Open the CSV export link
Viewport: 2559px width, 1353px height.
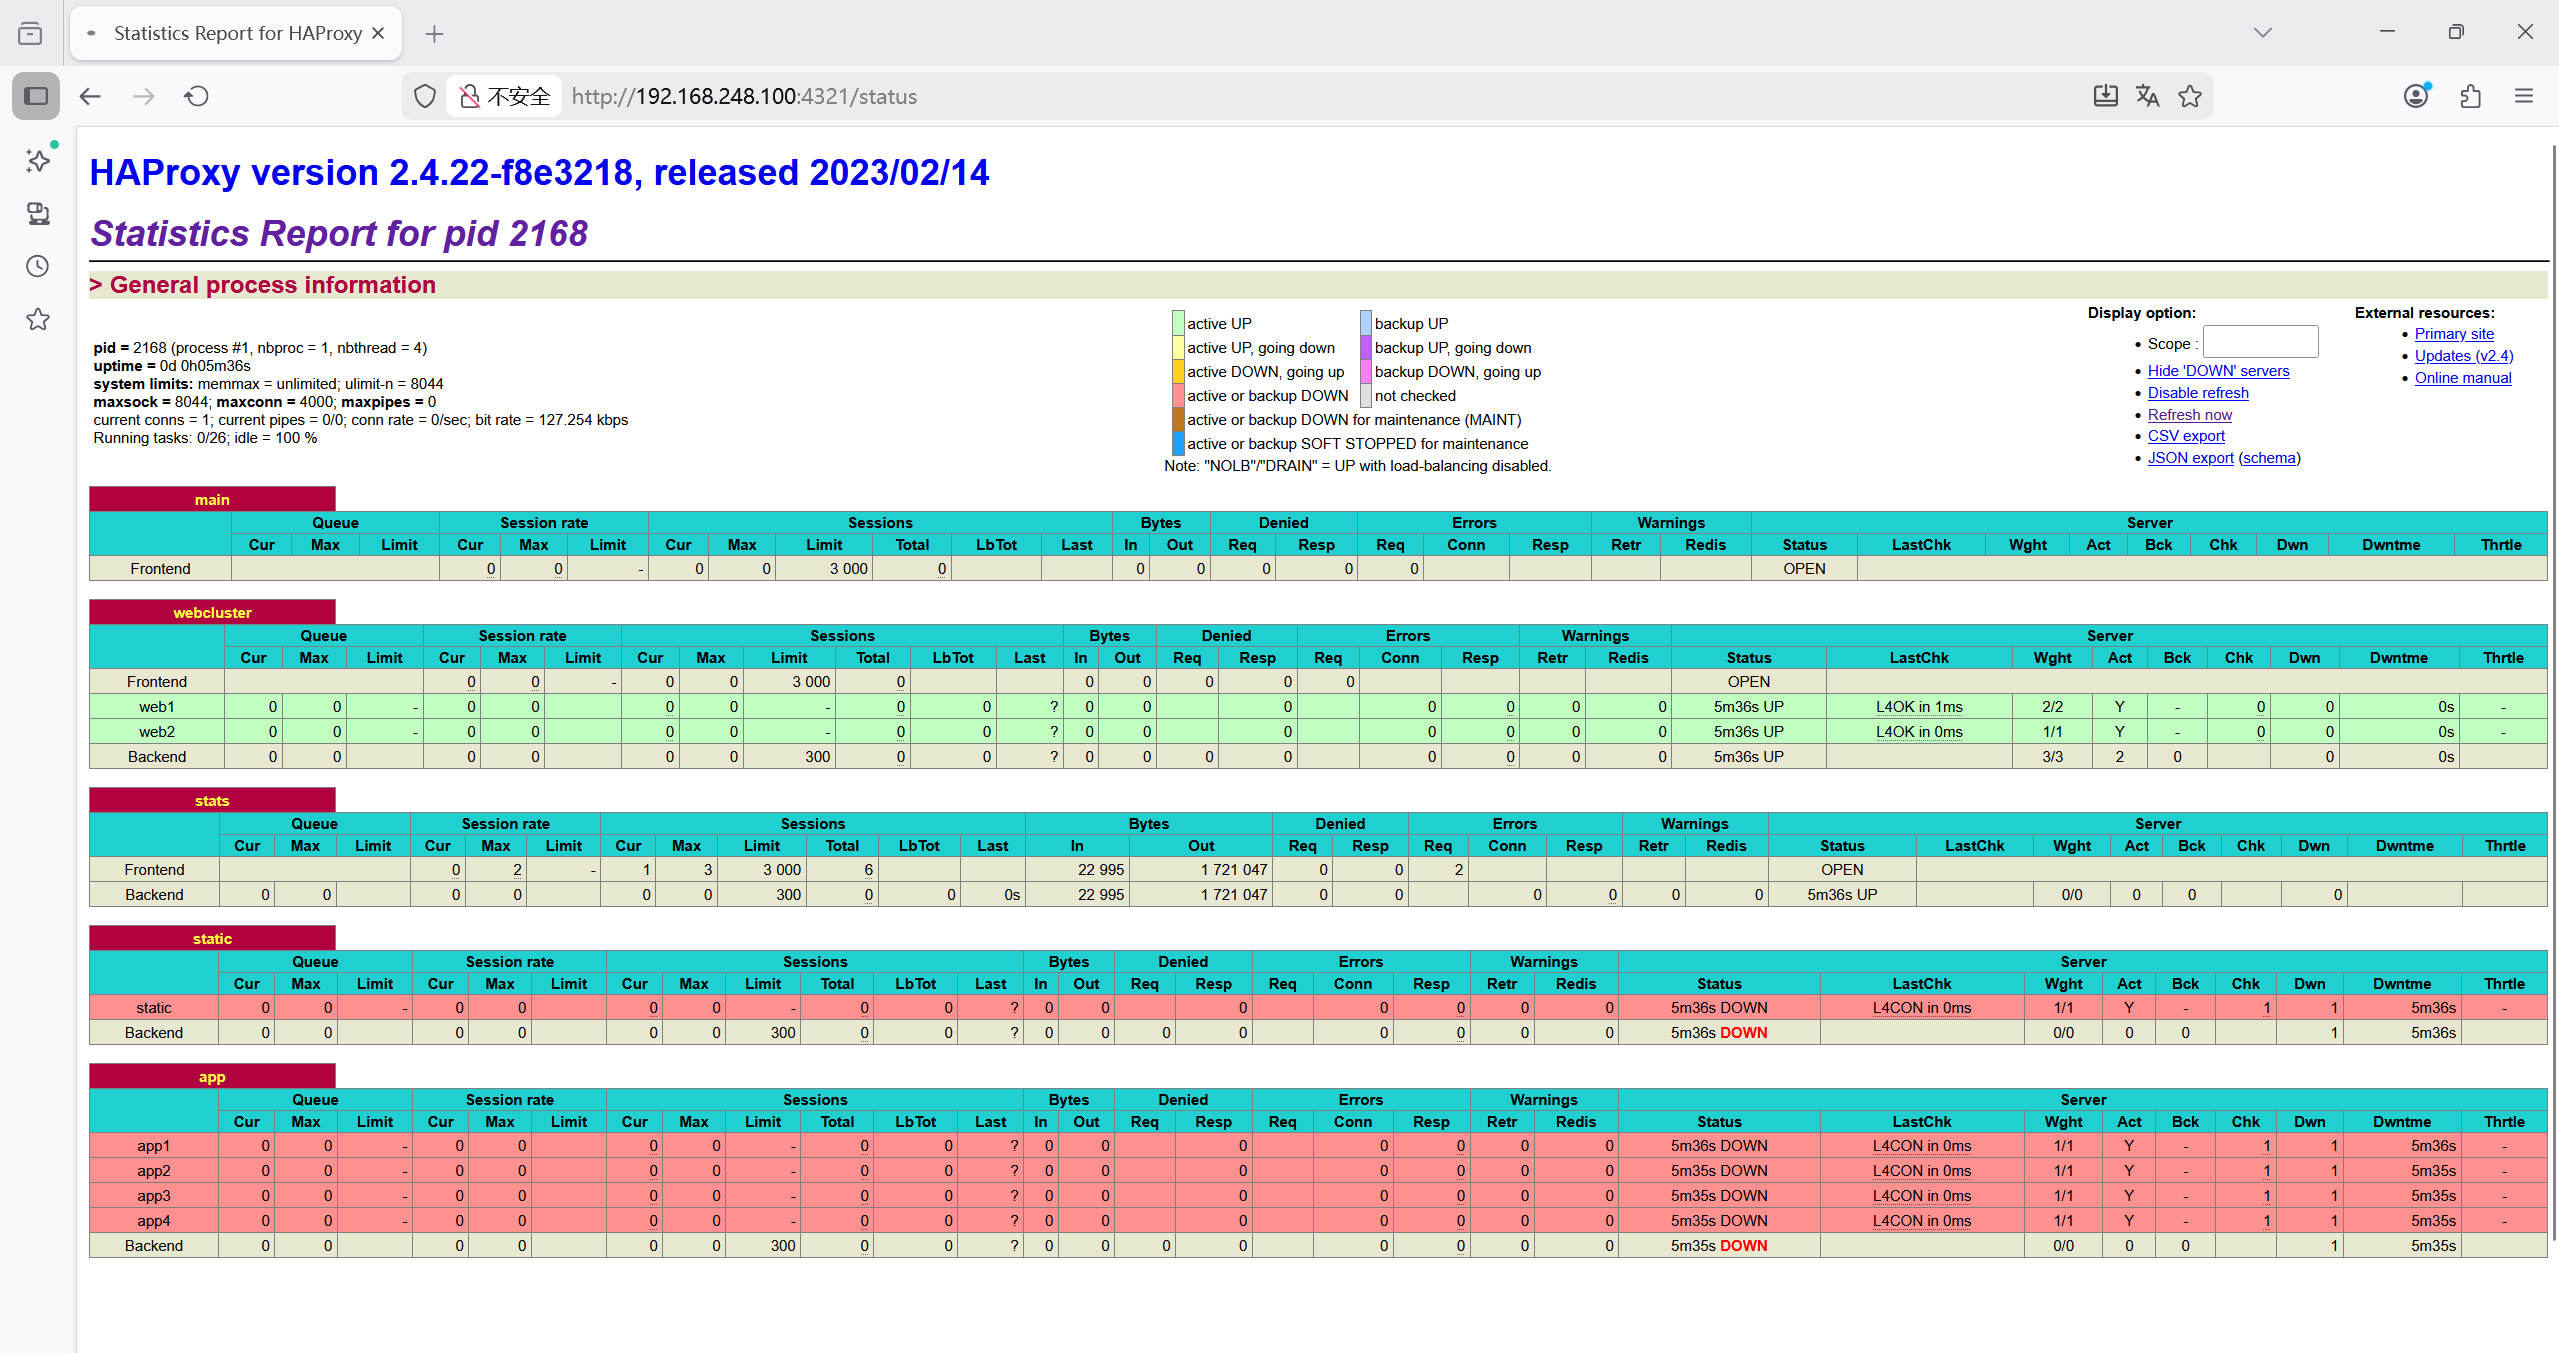tap(2185, 436)
